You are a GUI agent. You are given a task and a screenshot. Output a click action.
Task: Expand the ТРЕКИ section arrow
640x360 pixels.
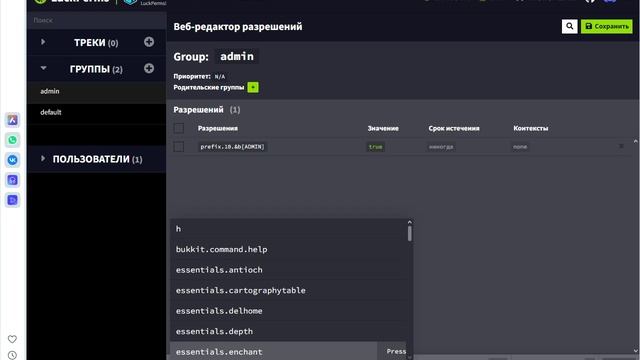43,42
